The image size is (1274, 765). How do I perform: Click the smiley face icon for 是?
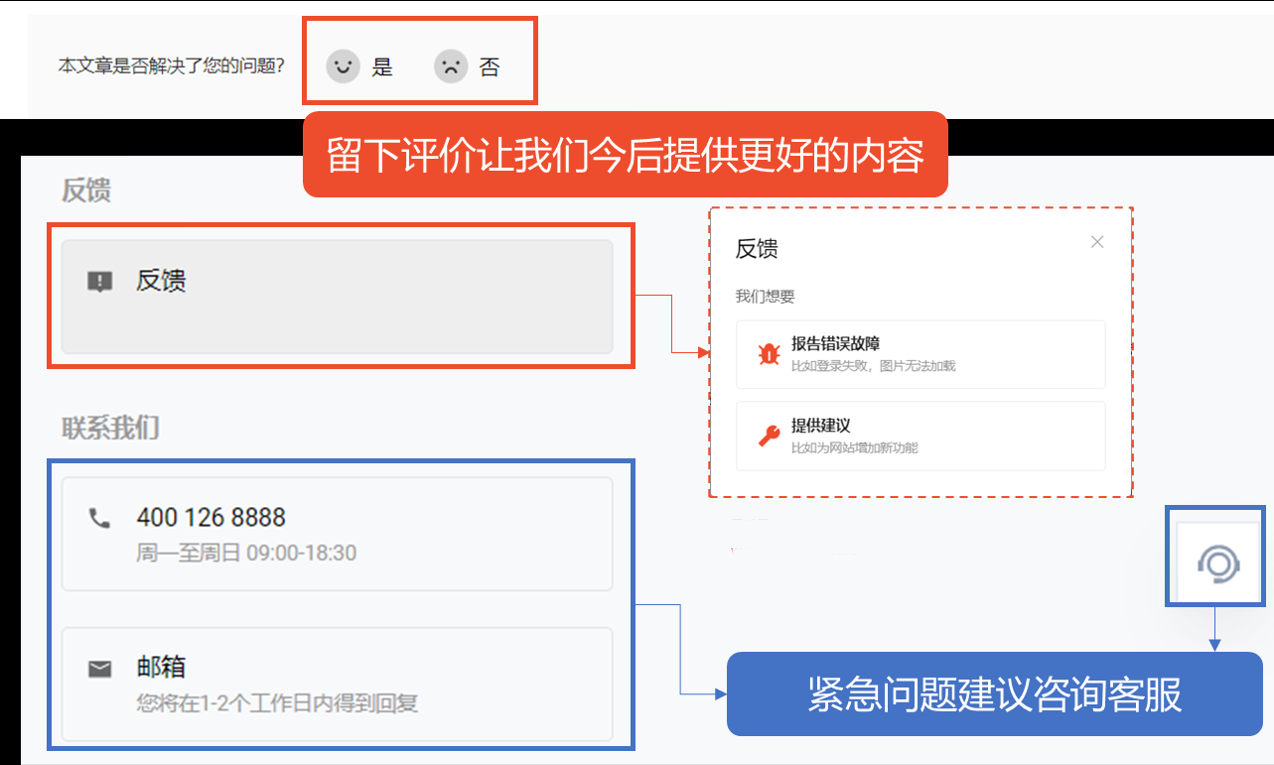coord(343,67)
